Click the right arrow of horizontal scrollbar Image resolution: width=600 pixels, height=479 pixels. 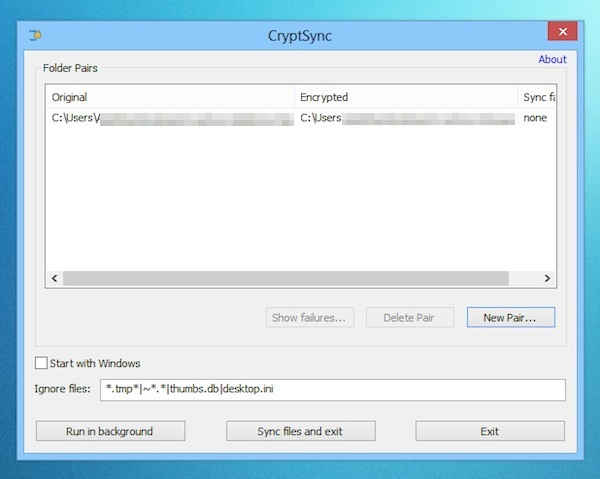(547, 278)
